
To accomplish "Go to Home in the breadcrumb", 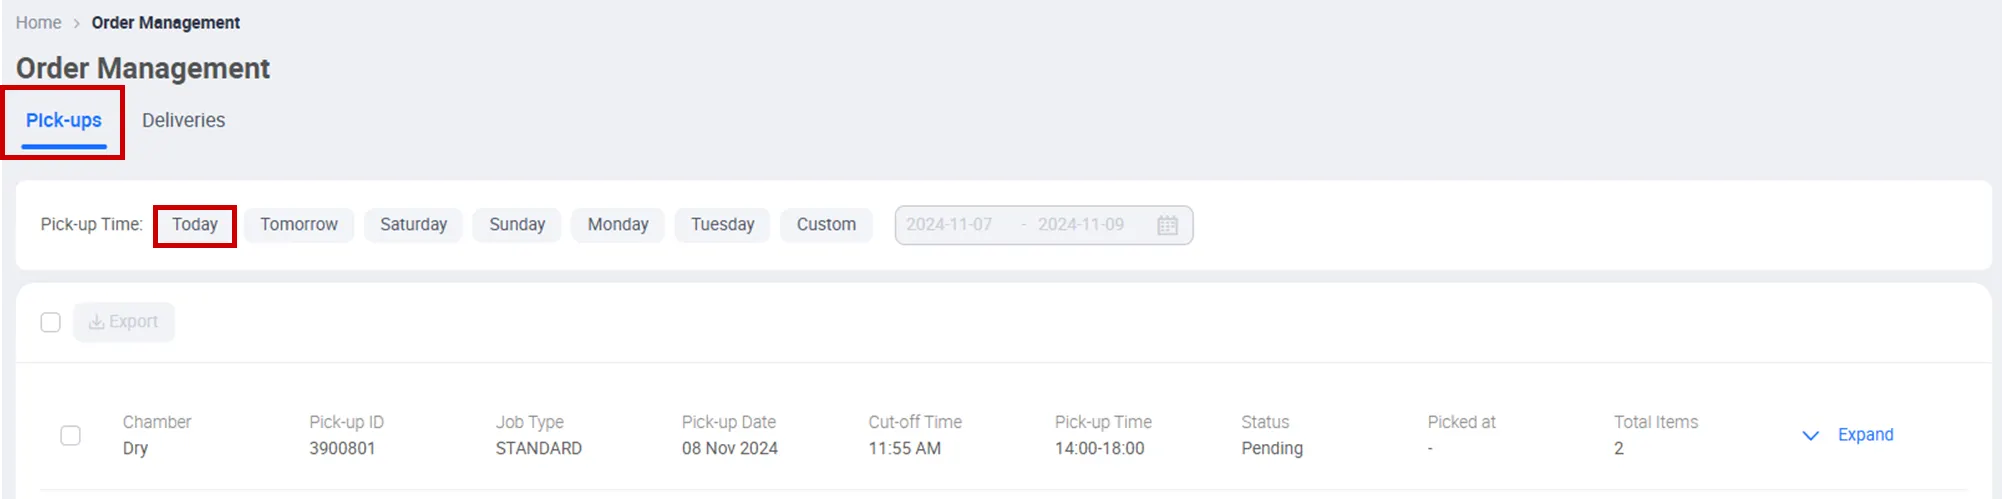I will (38, 23).
